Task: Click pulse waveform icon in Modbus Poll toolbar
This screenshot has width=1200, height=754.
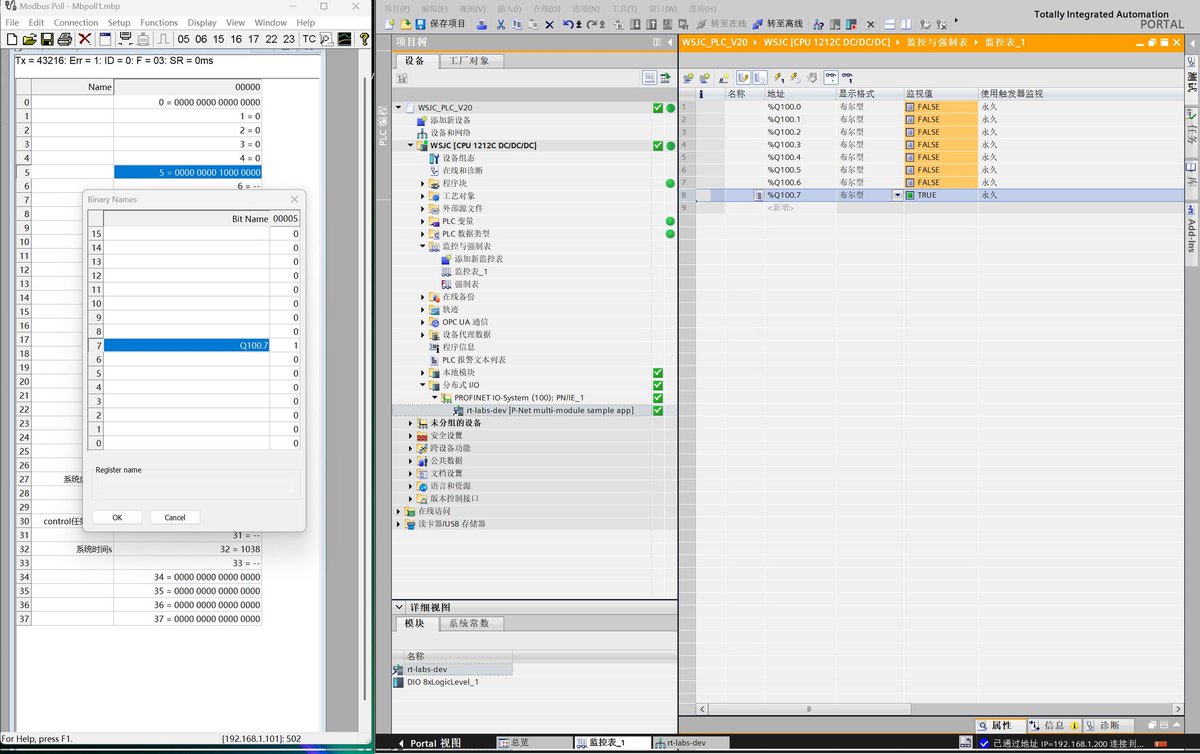Action: (163, 39)
